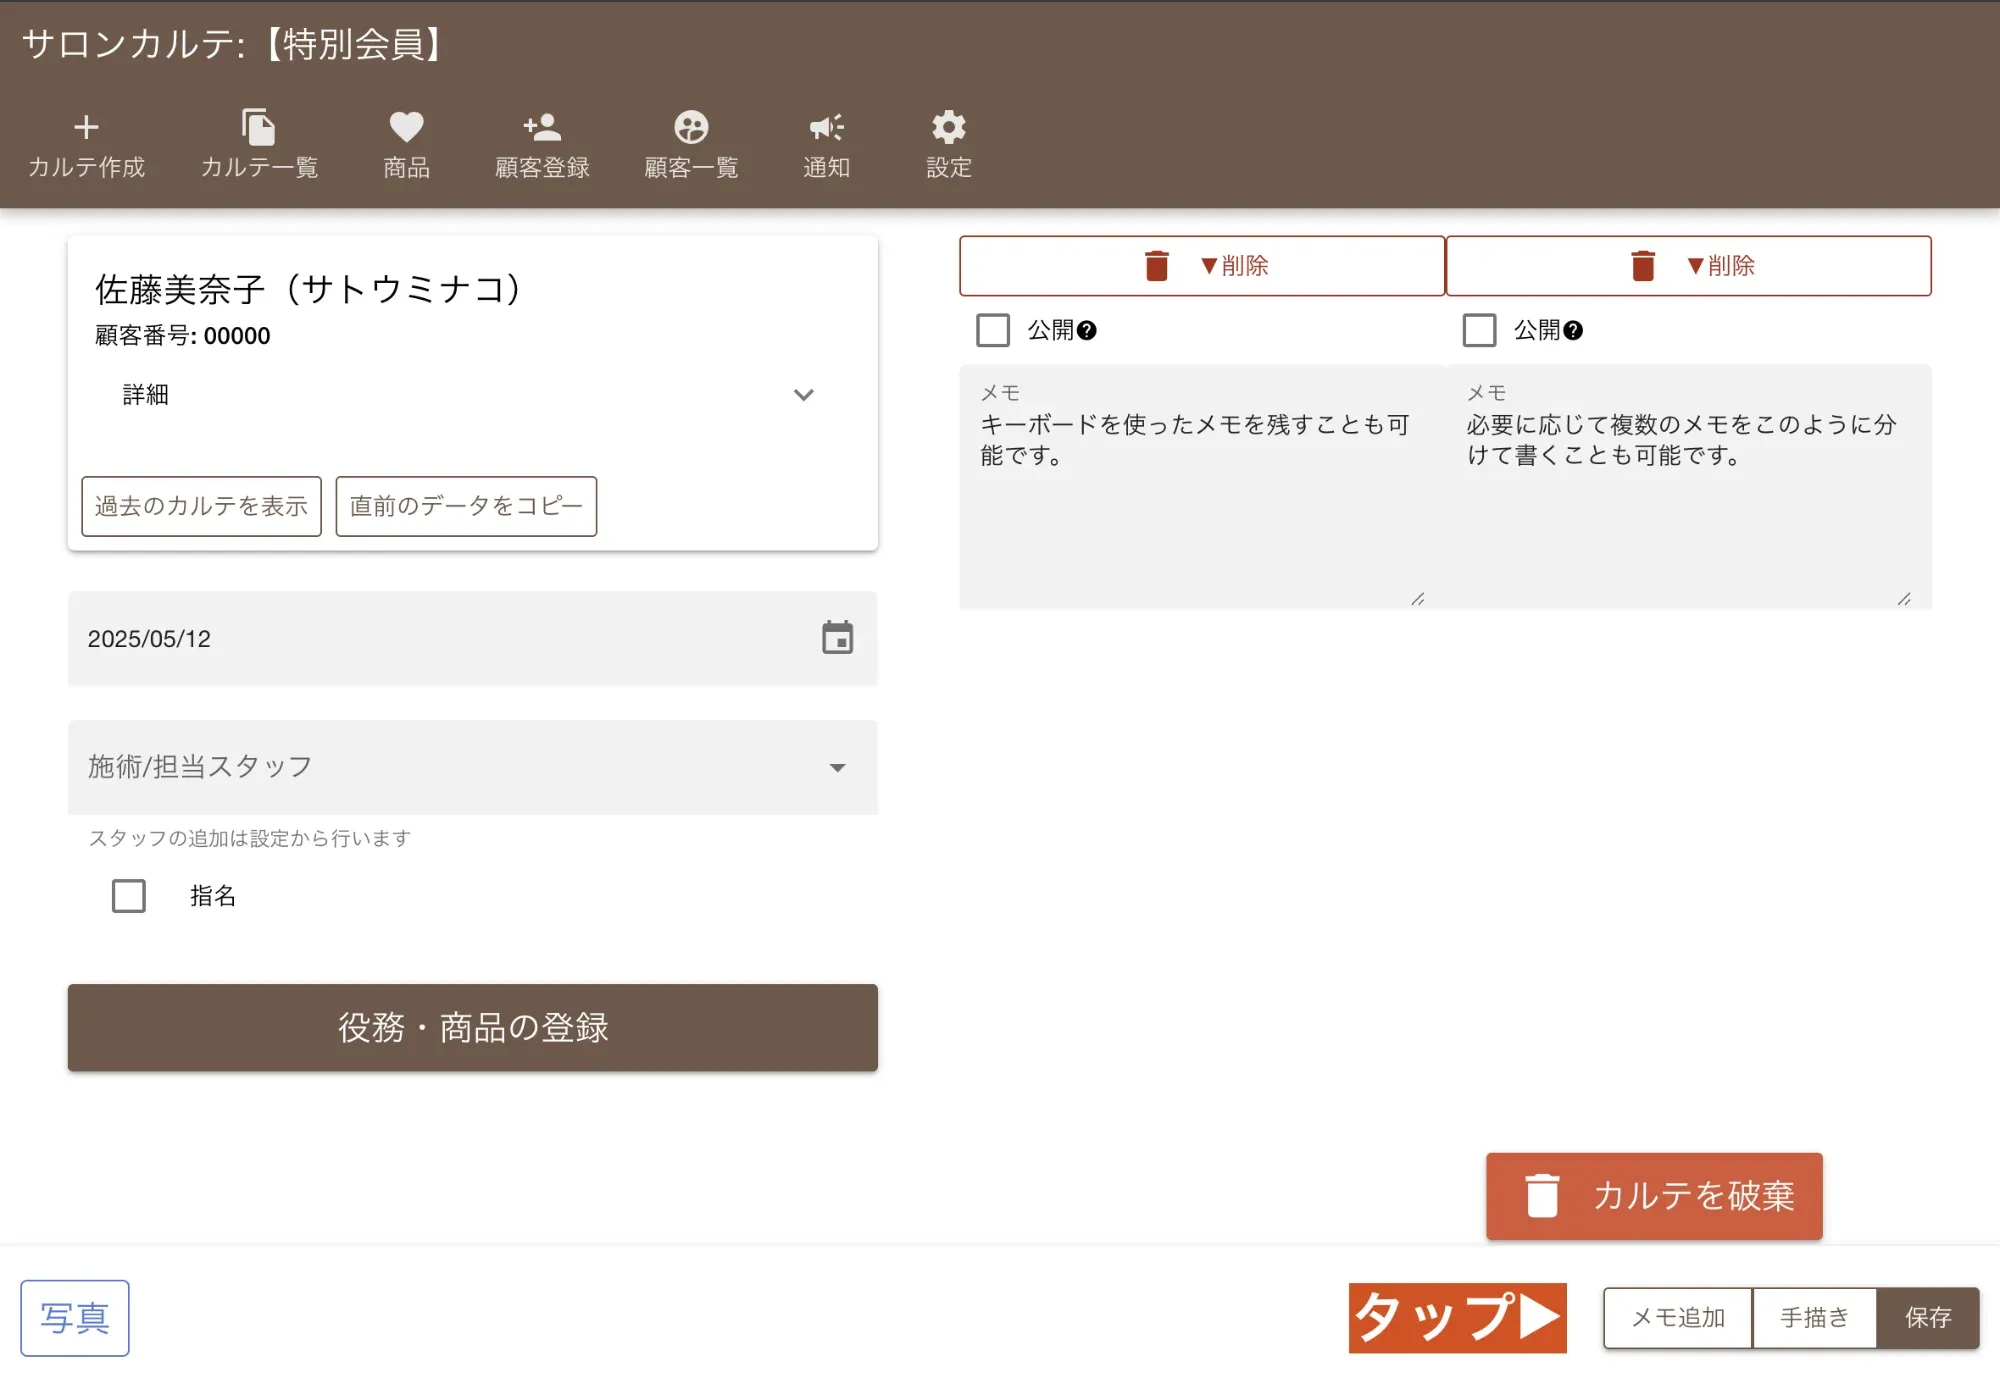The width and height of the screenshot is (2000, 1389).
Task: Expand the 詳細 section chevron
Action: tap(803, 396)
